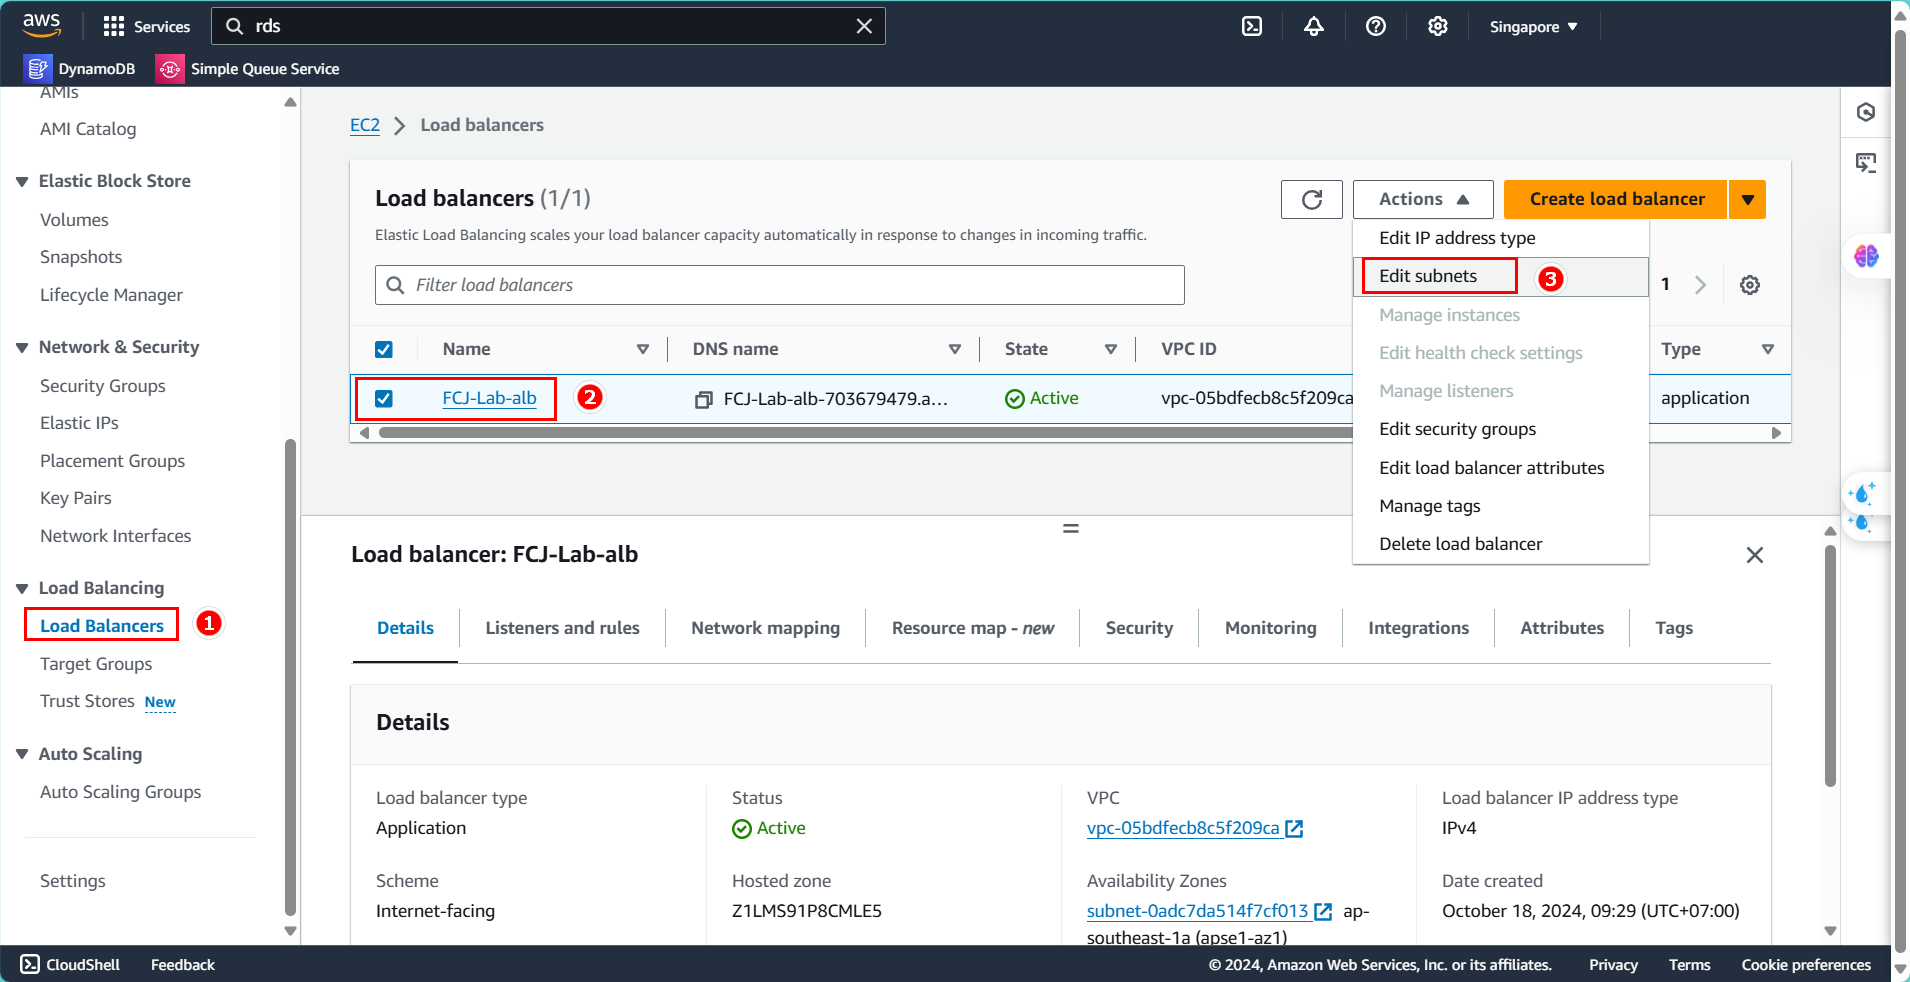The height and width of the screenshot is (982, 1910).
Task: Go to next page of load balancers
Action: coord(1700,285)
